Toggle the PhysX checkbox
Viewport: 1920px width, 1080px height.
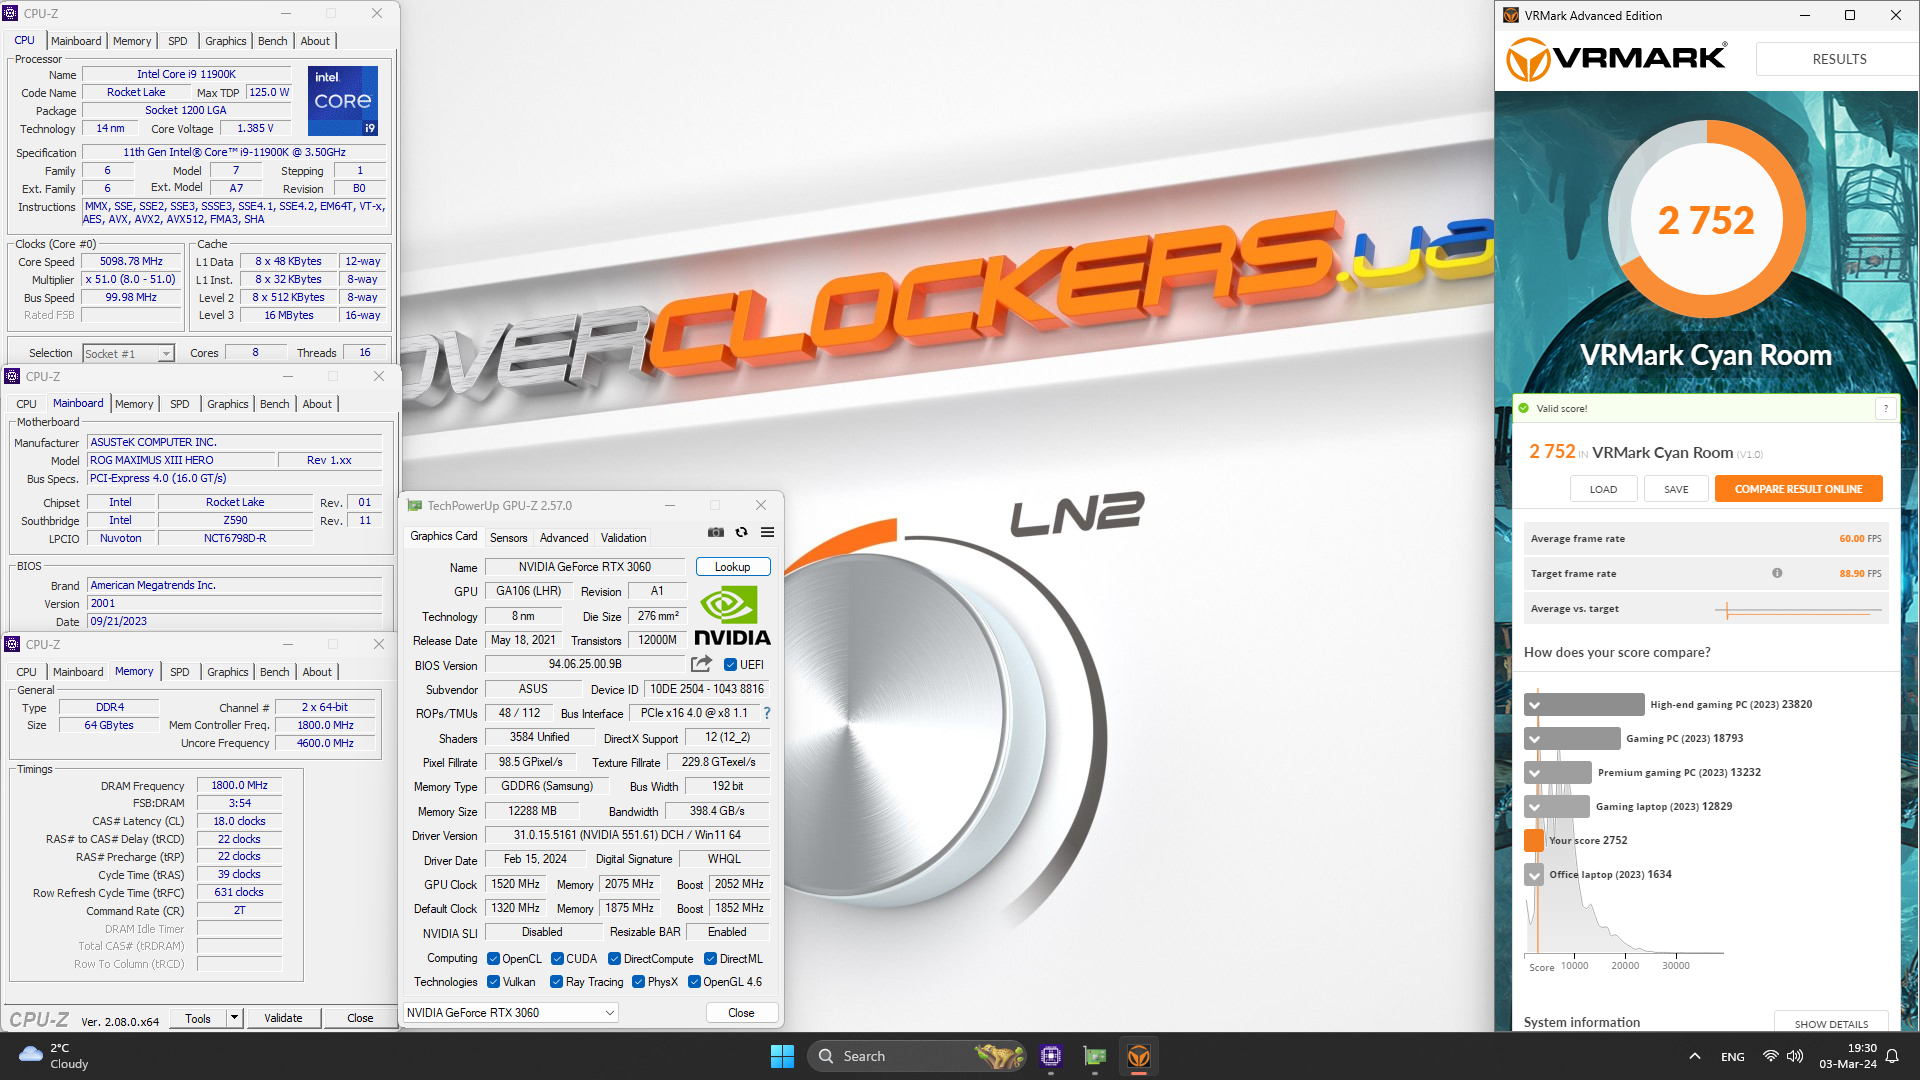click(638, 982)
